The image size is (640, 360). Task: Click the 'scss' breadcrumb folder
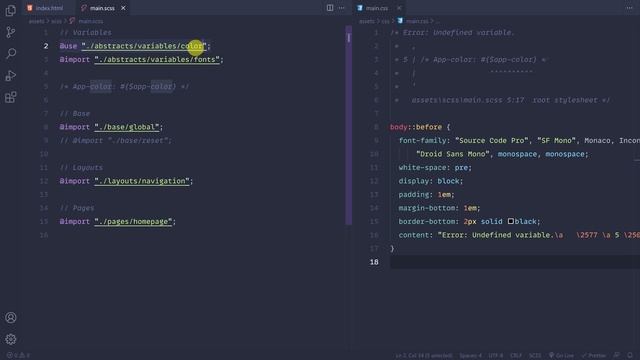click(x=56, y=21)
